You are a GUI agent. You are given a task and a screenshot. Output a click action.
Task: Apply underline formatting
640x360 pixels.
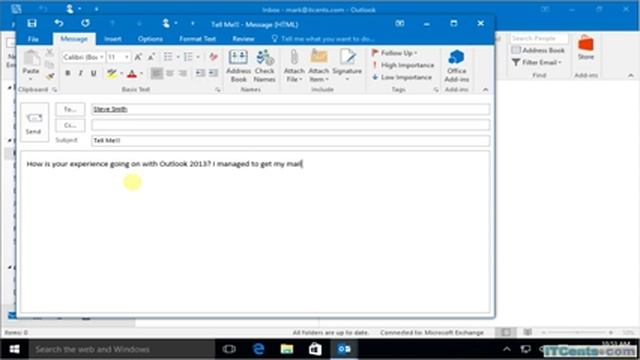coord(94,73)
